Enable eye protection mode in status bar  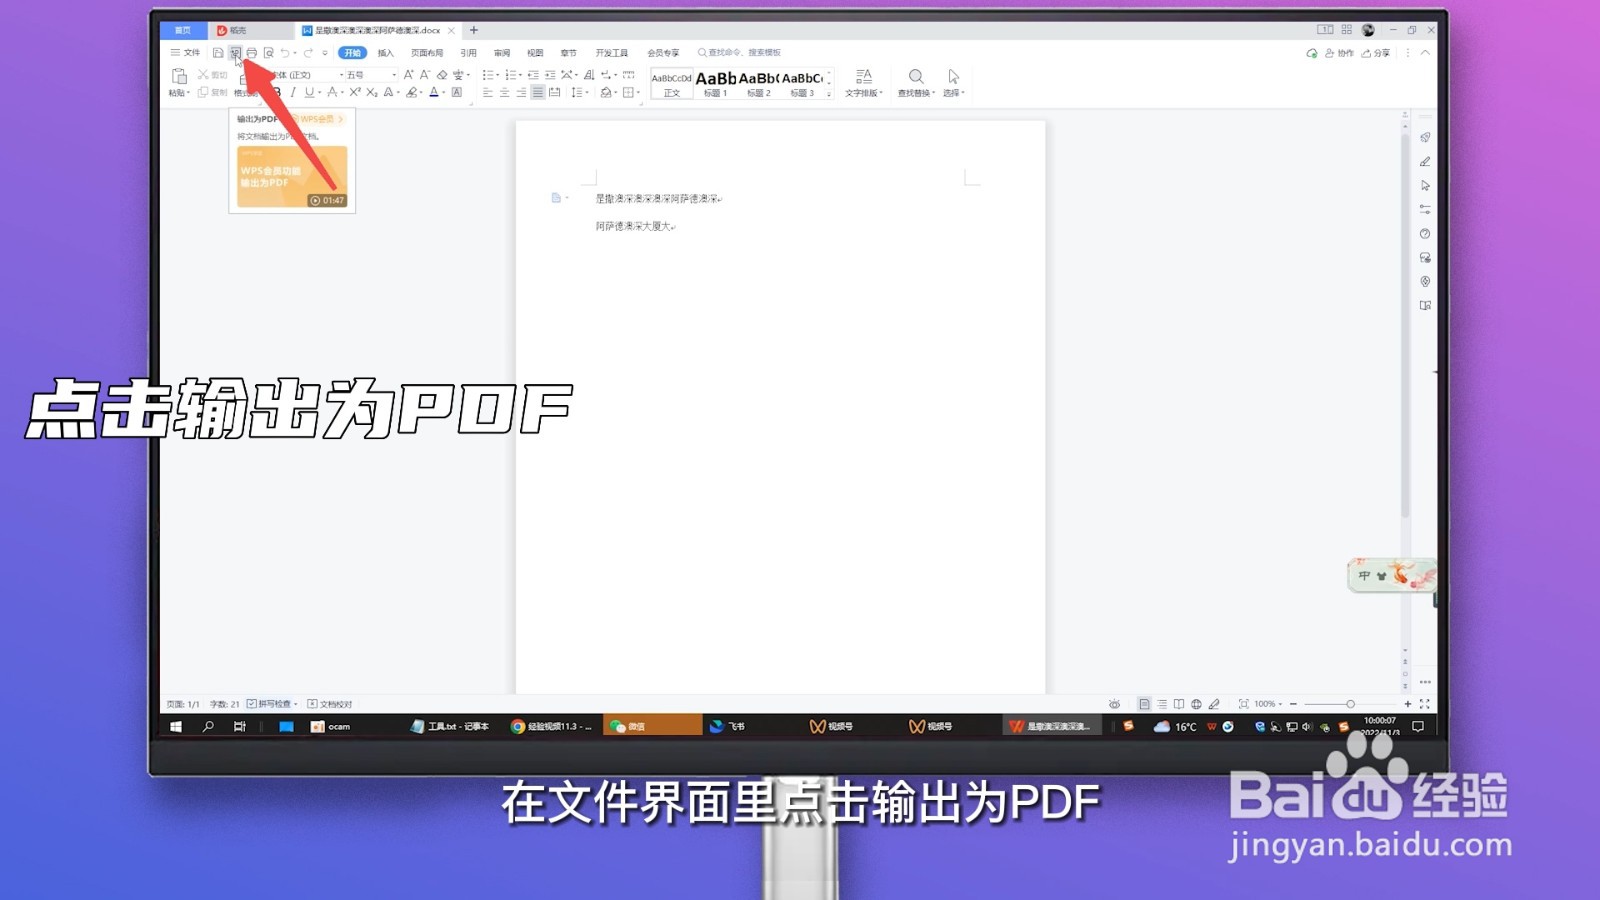tap(1115, 704)
